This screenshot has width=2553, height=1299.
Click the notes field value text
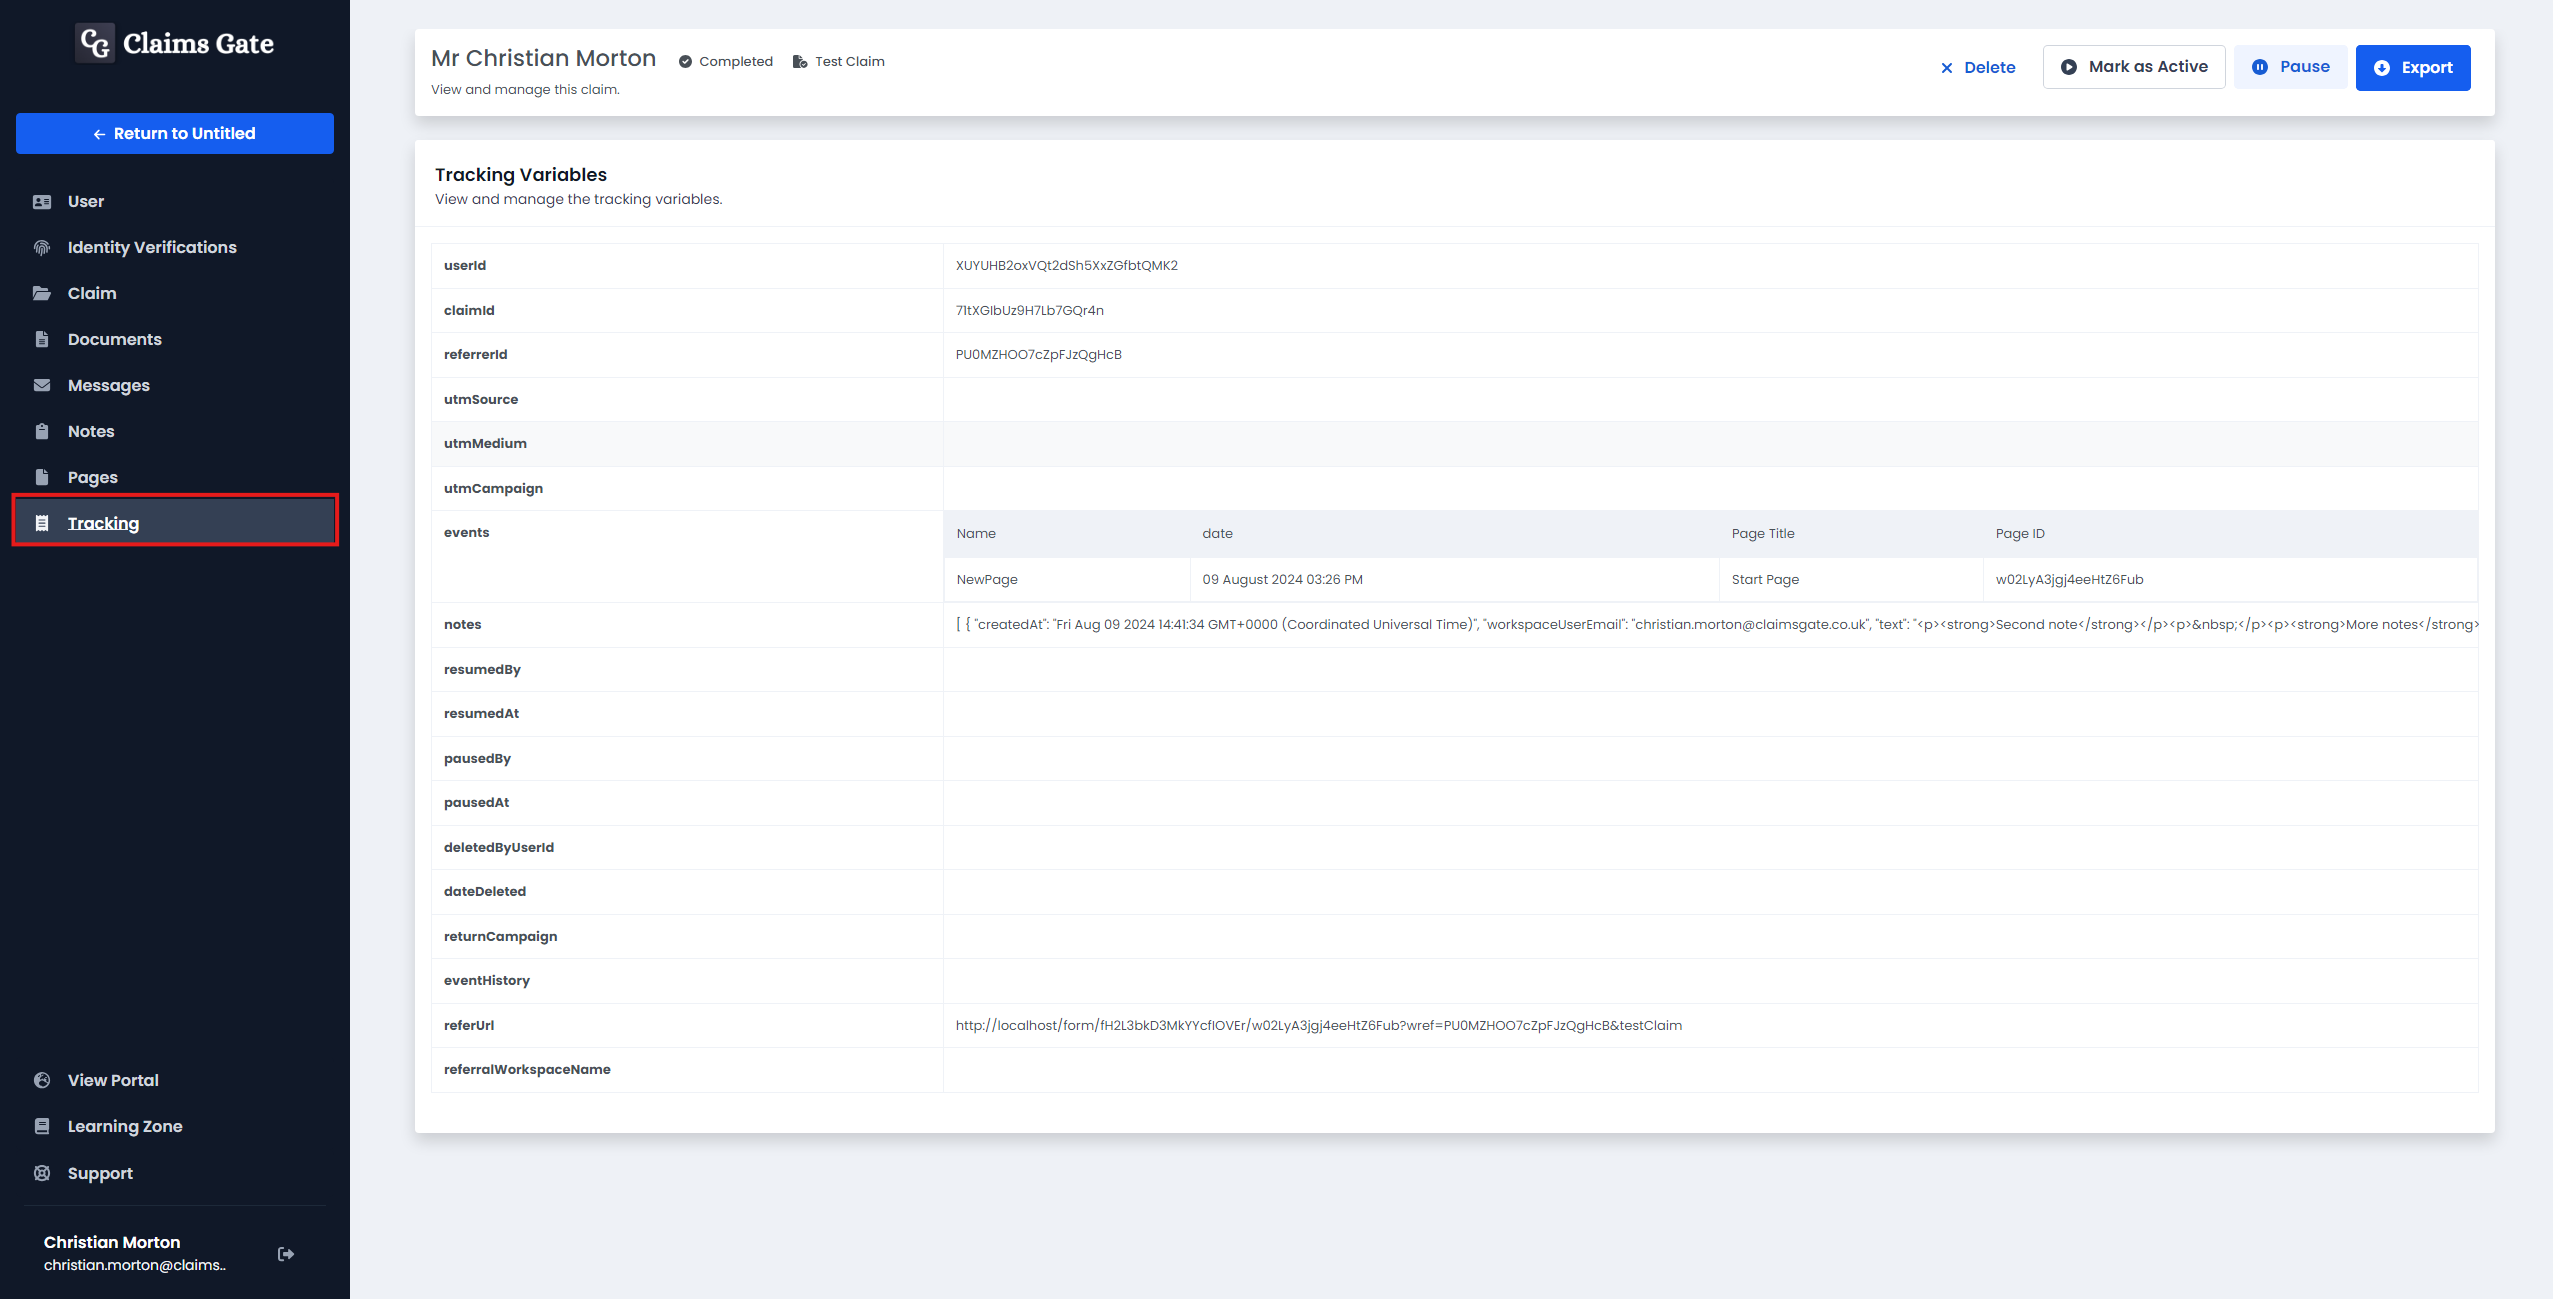pos(1715,625)
